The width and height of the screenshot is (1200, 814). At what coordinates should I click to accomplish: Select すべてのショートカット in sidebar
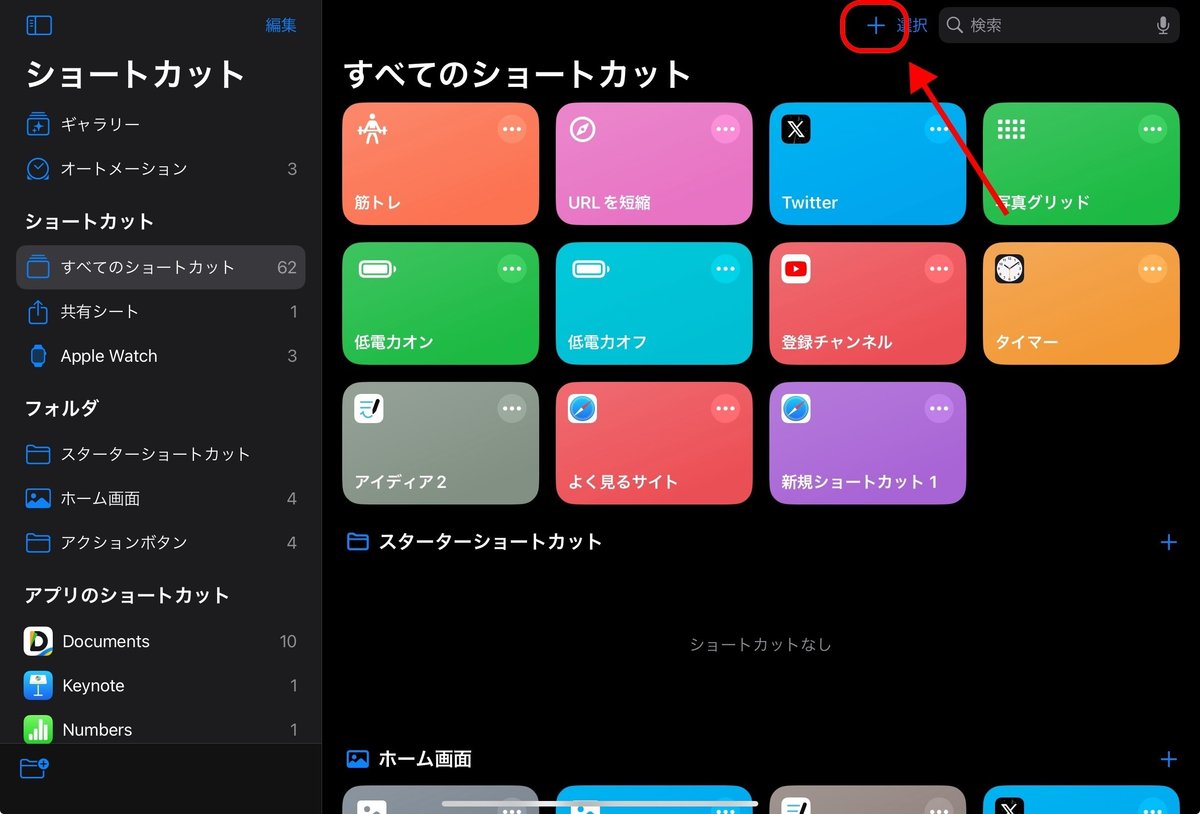[x=161, y=267]
